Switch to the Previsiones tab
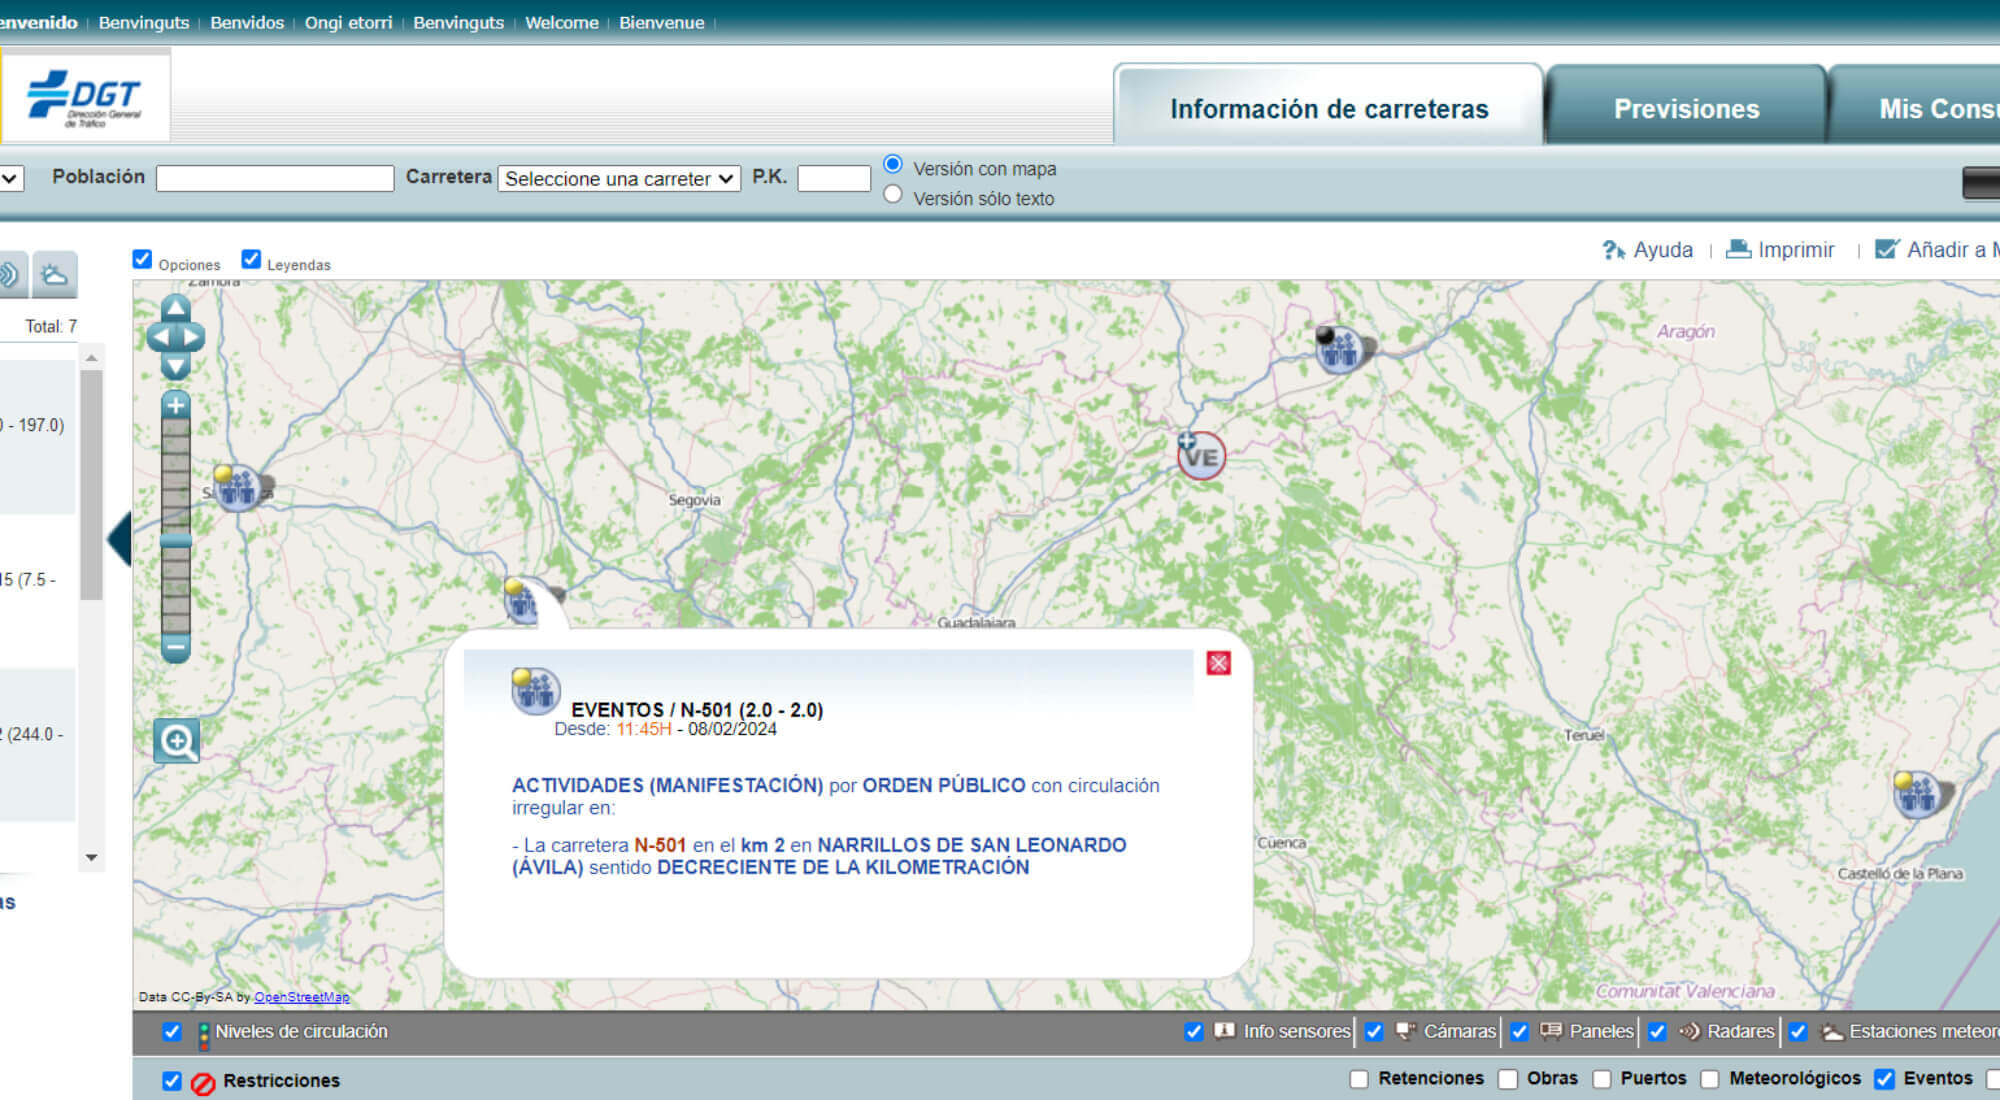Viewport: 2000px width, 1100px height. click(1685, 108)
